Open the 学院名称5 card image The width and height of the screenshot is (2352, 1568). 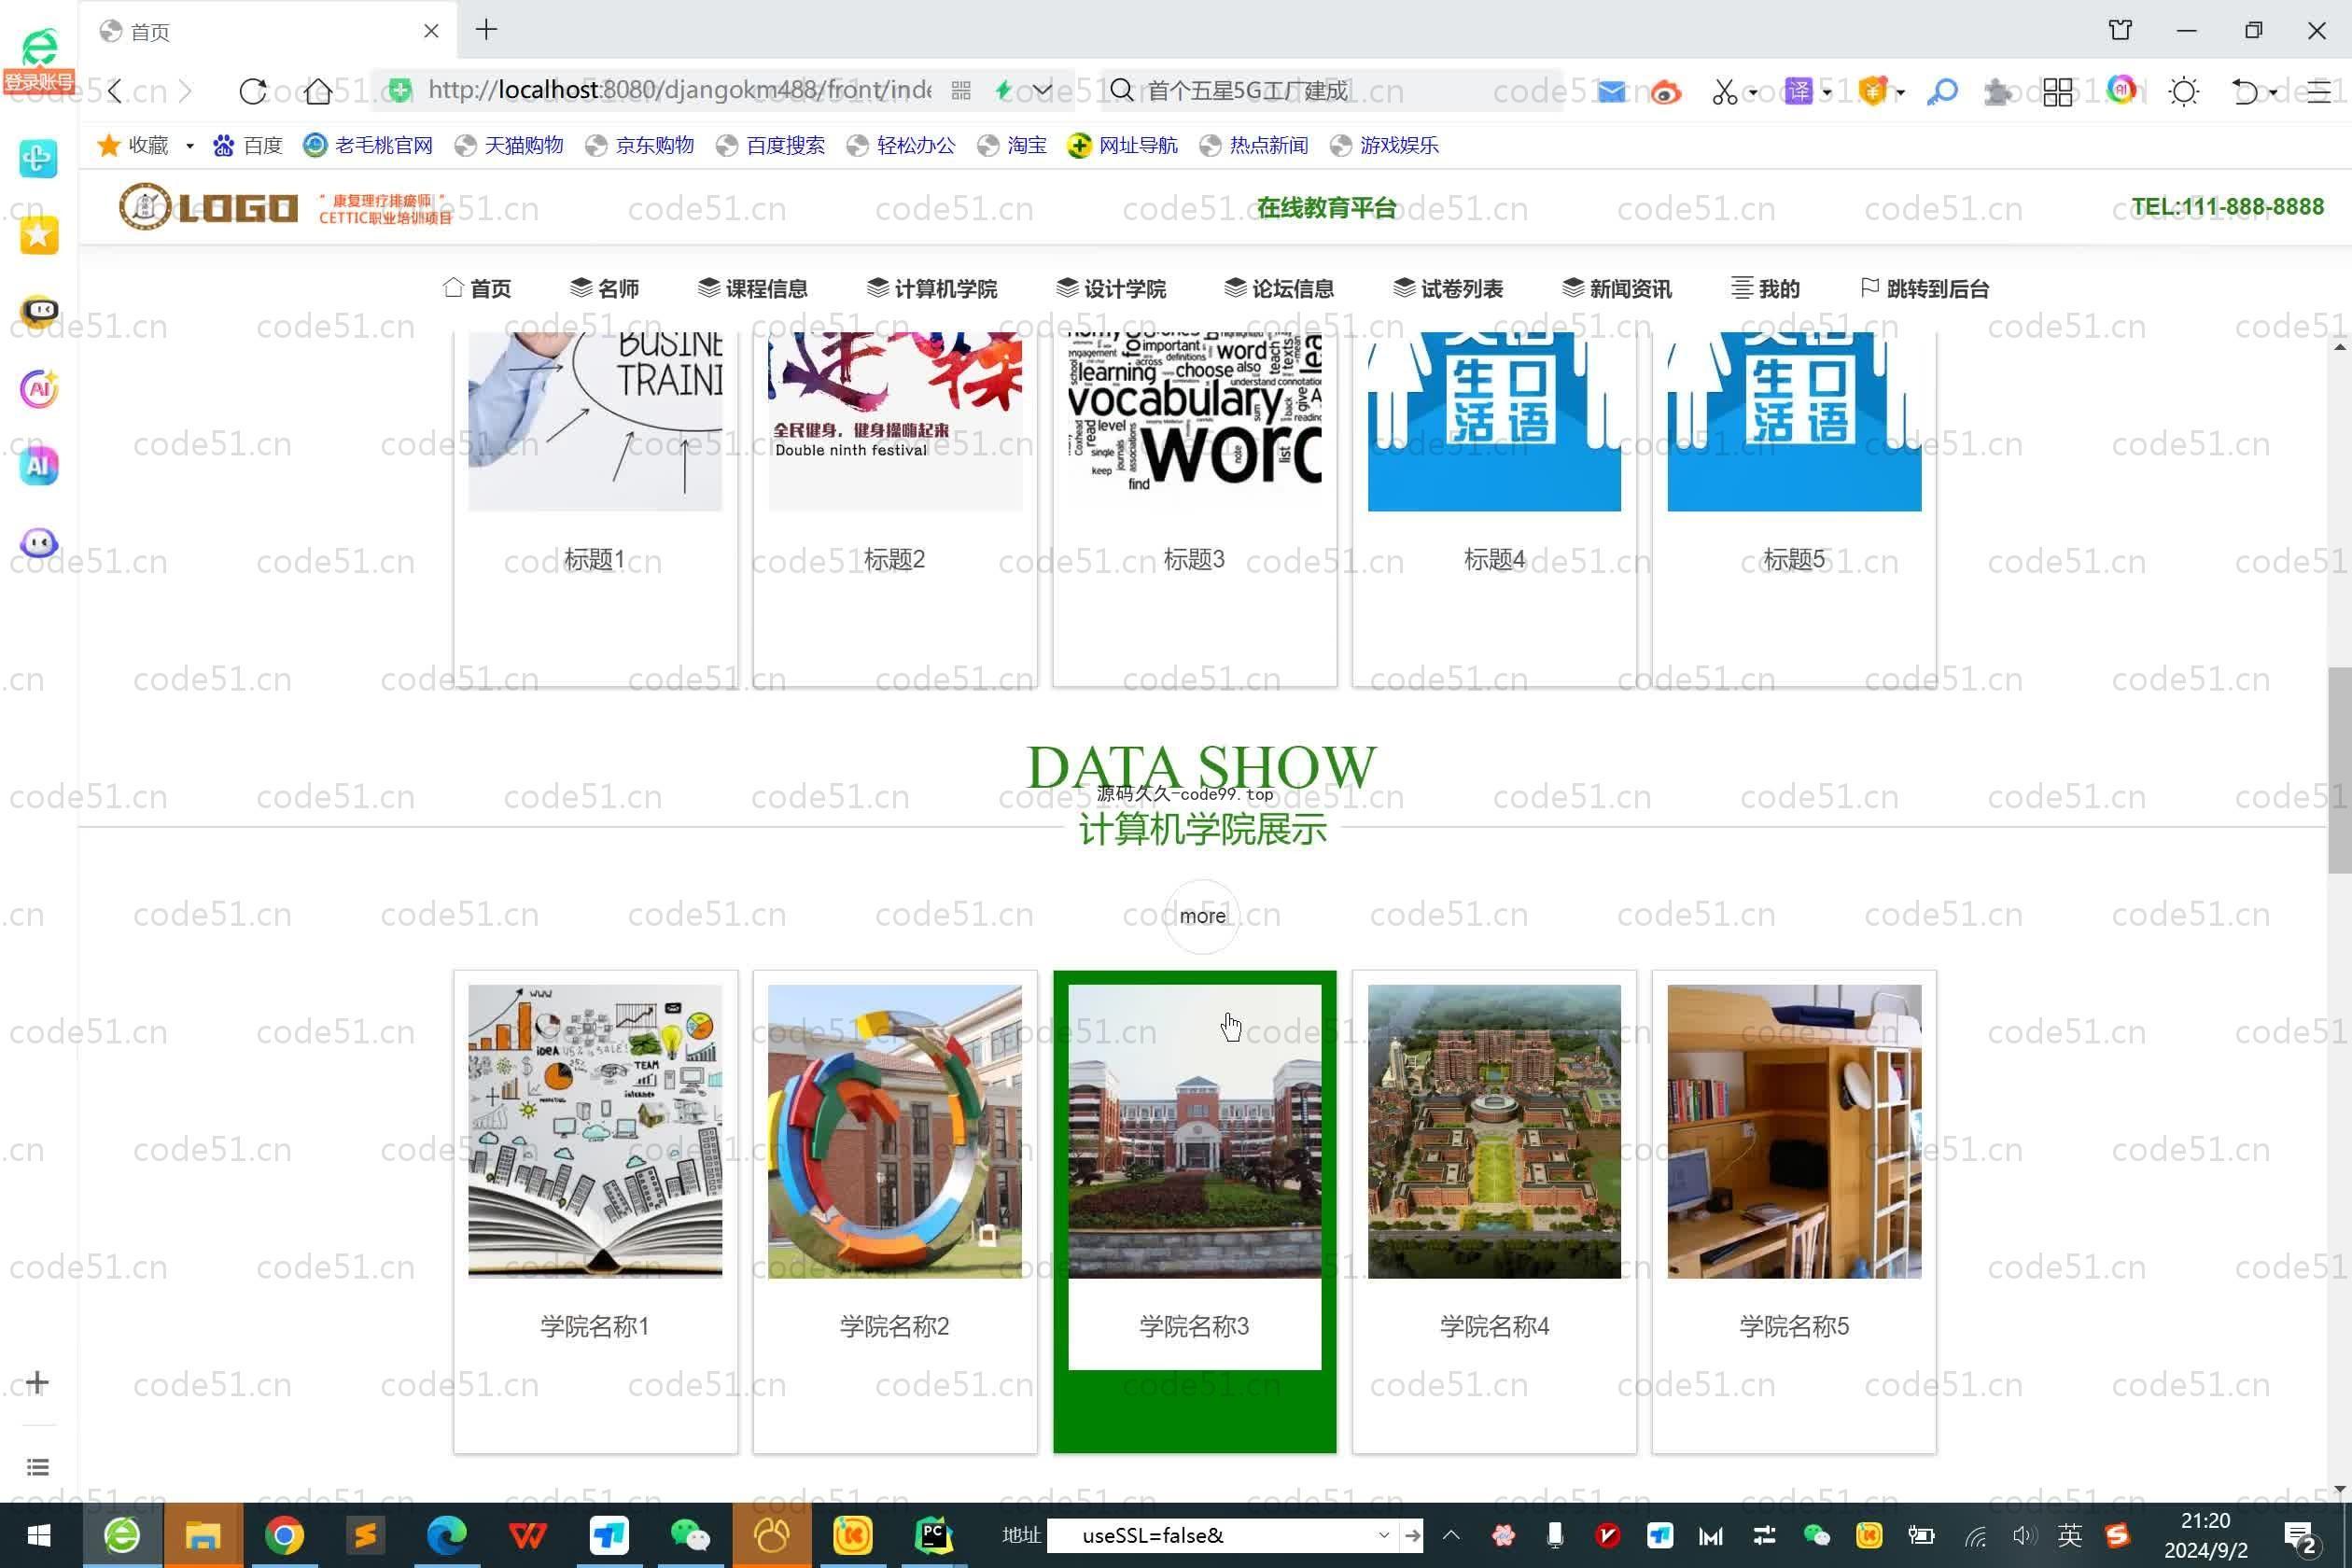[x=1794, y=1131]
